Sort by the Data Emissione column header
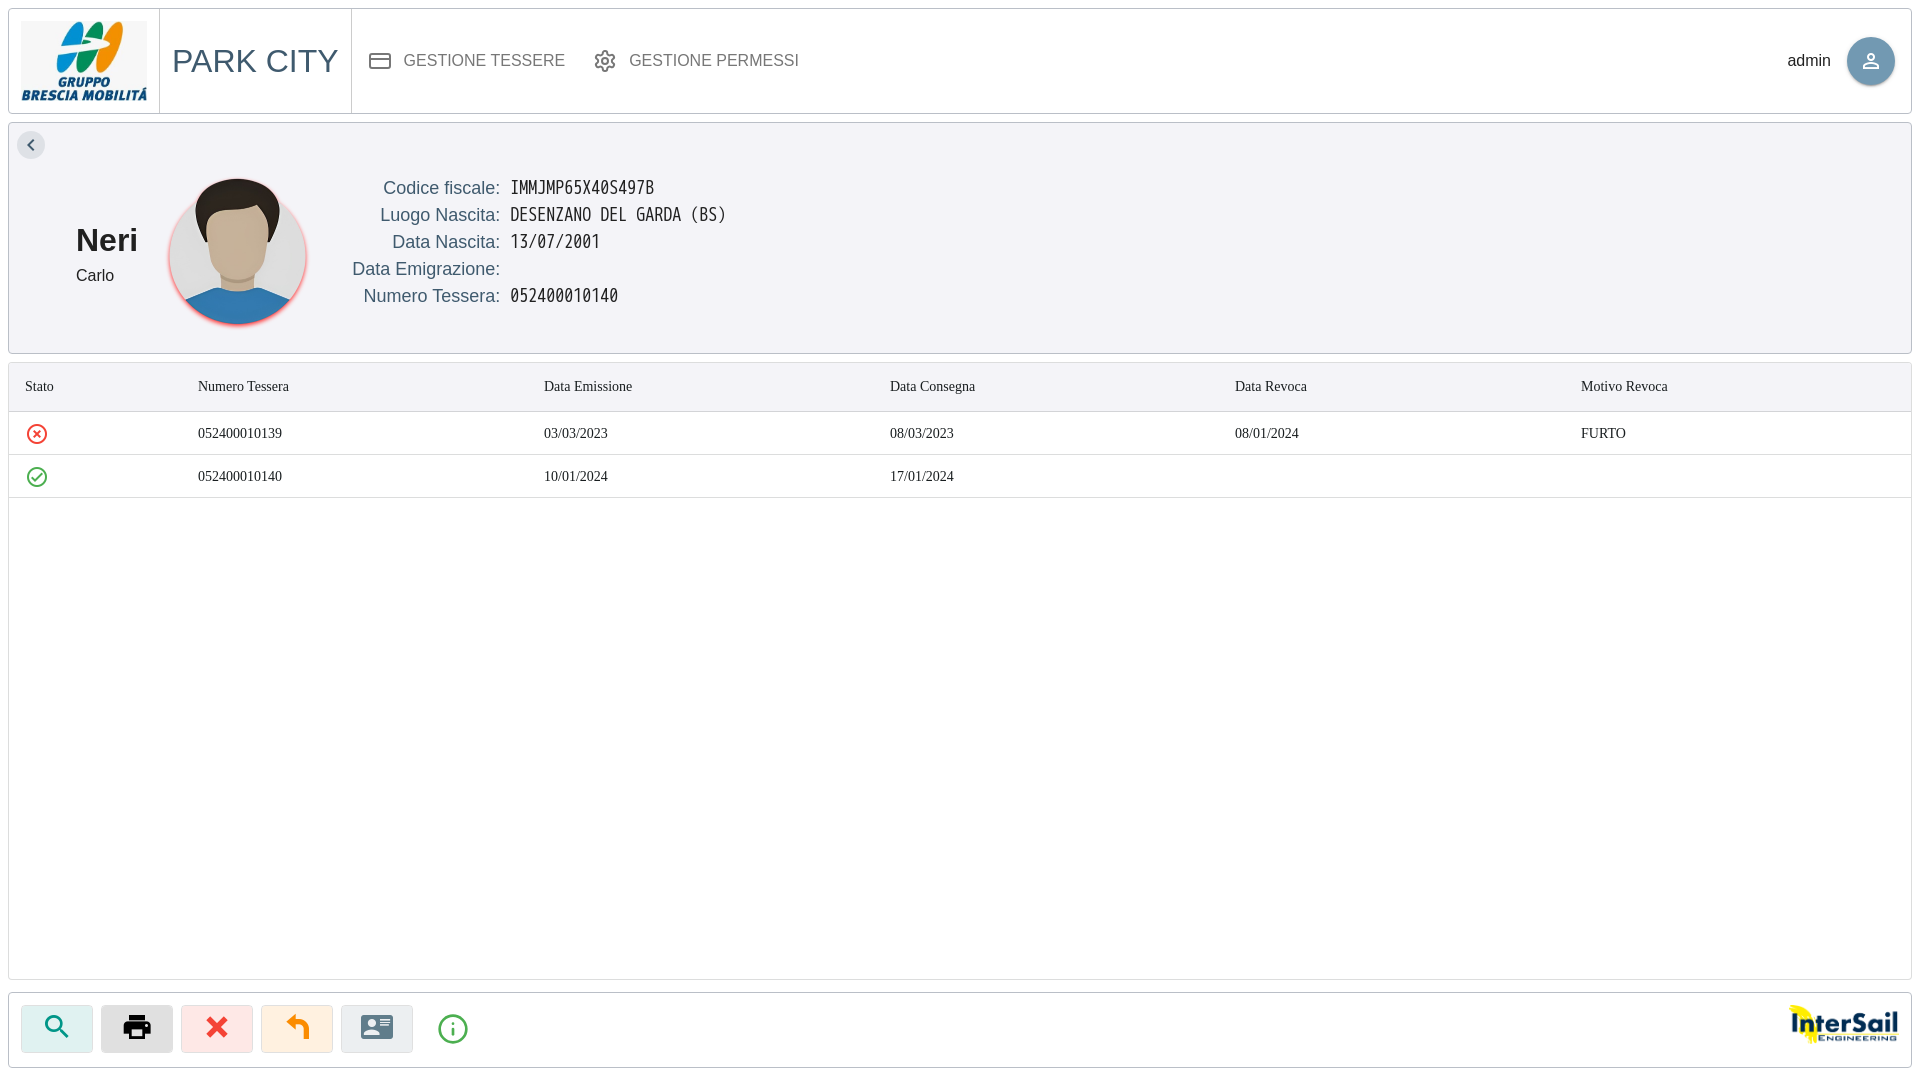Image resolution: width=1920 pixels, height=1080 pixels. coord(588,387)
